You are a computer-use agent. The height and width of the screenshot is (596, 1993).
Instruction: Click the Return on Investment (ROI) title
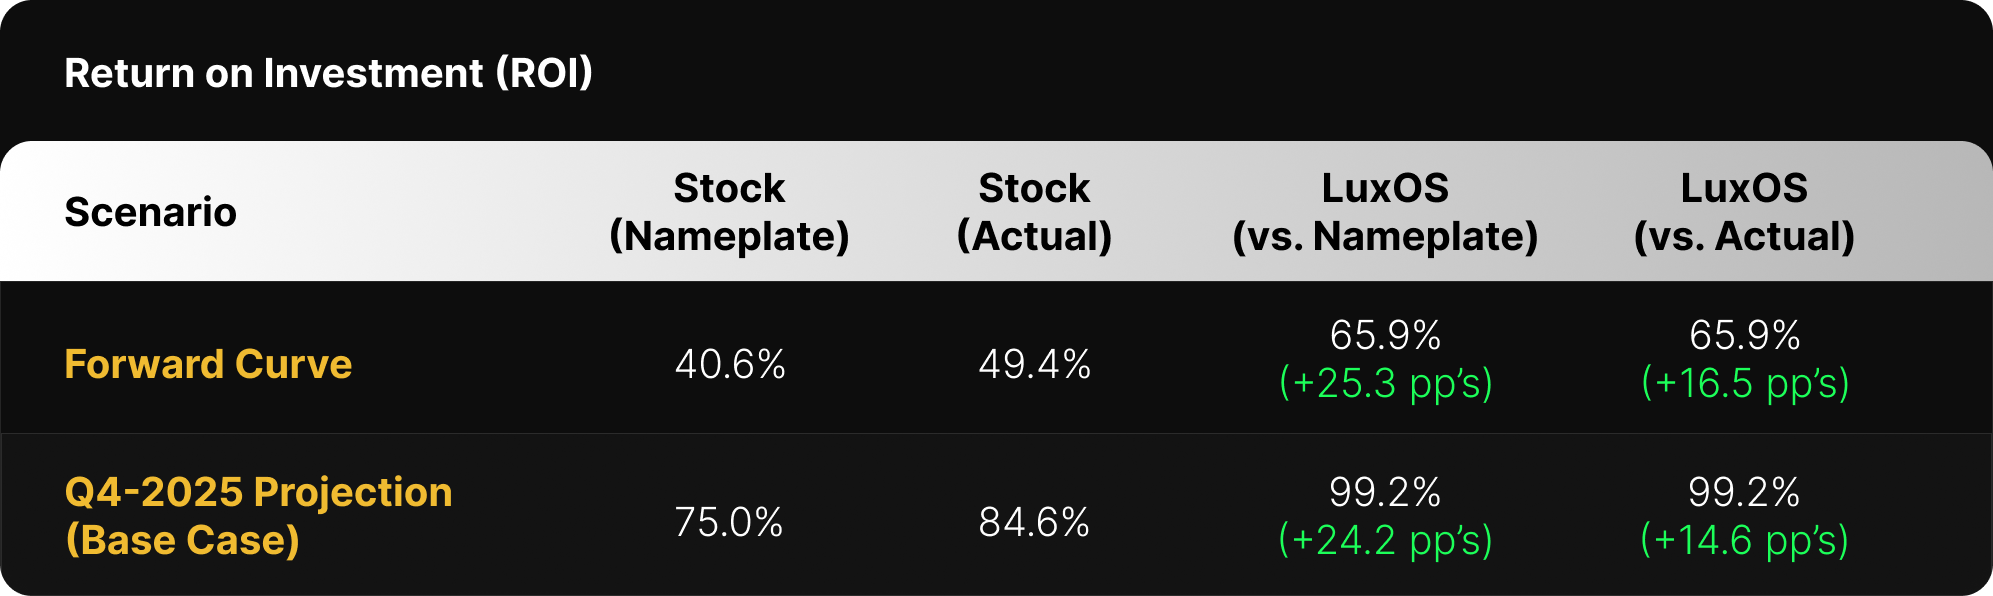[328, 73]
